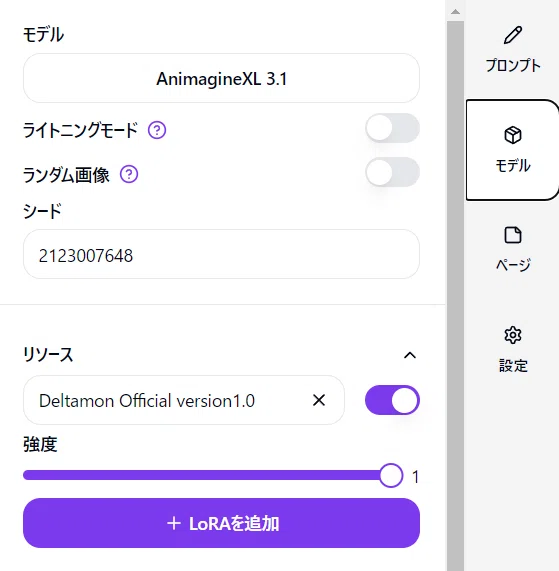Collapse the リソース section chevron
Viewport: 559px width, 571px height.
point(410,355)
